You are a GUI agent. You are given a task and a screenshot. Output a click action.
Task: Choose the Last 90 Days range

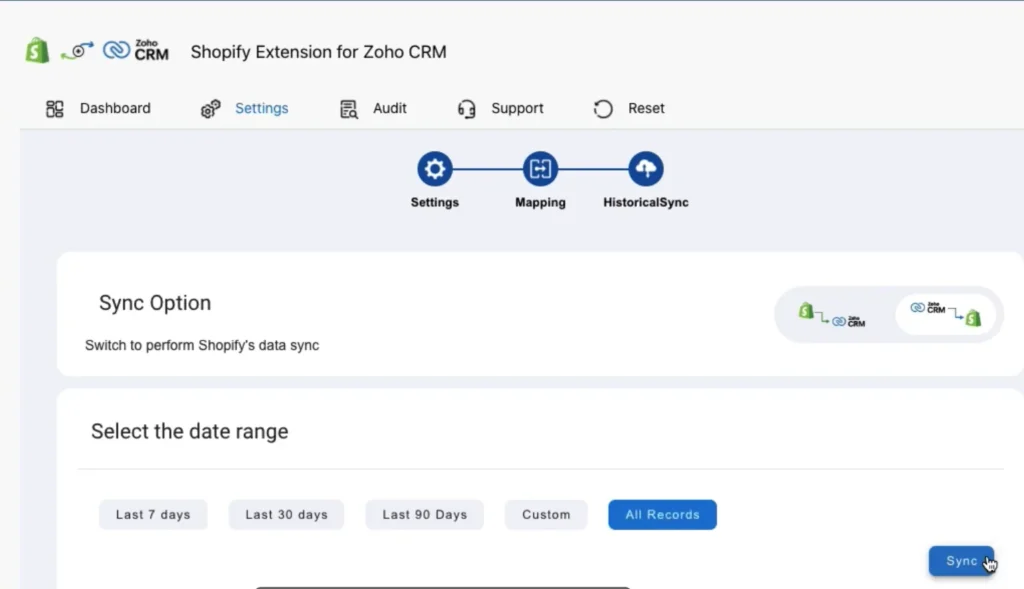(424, 514)
